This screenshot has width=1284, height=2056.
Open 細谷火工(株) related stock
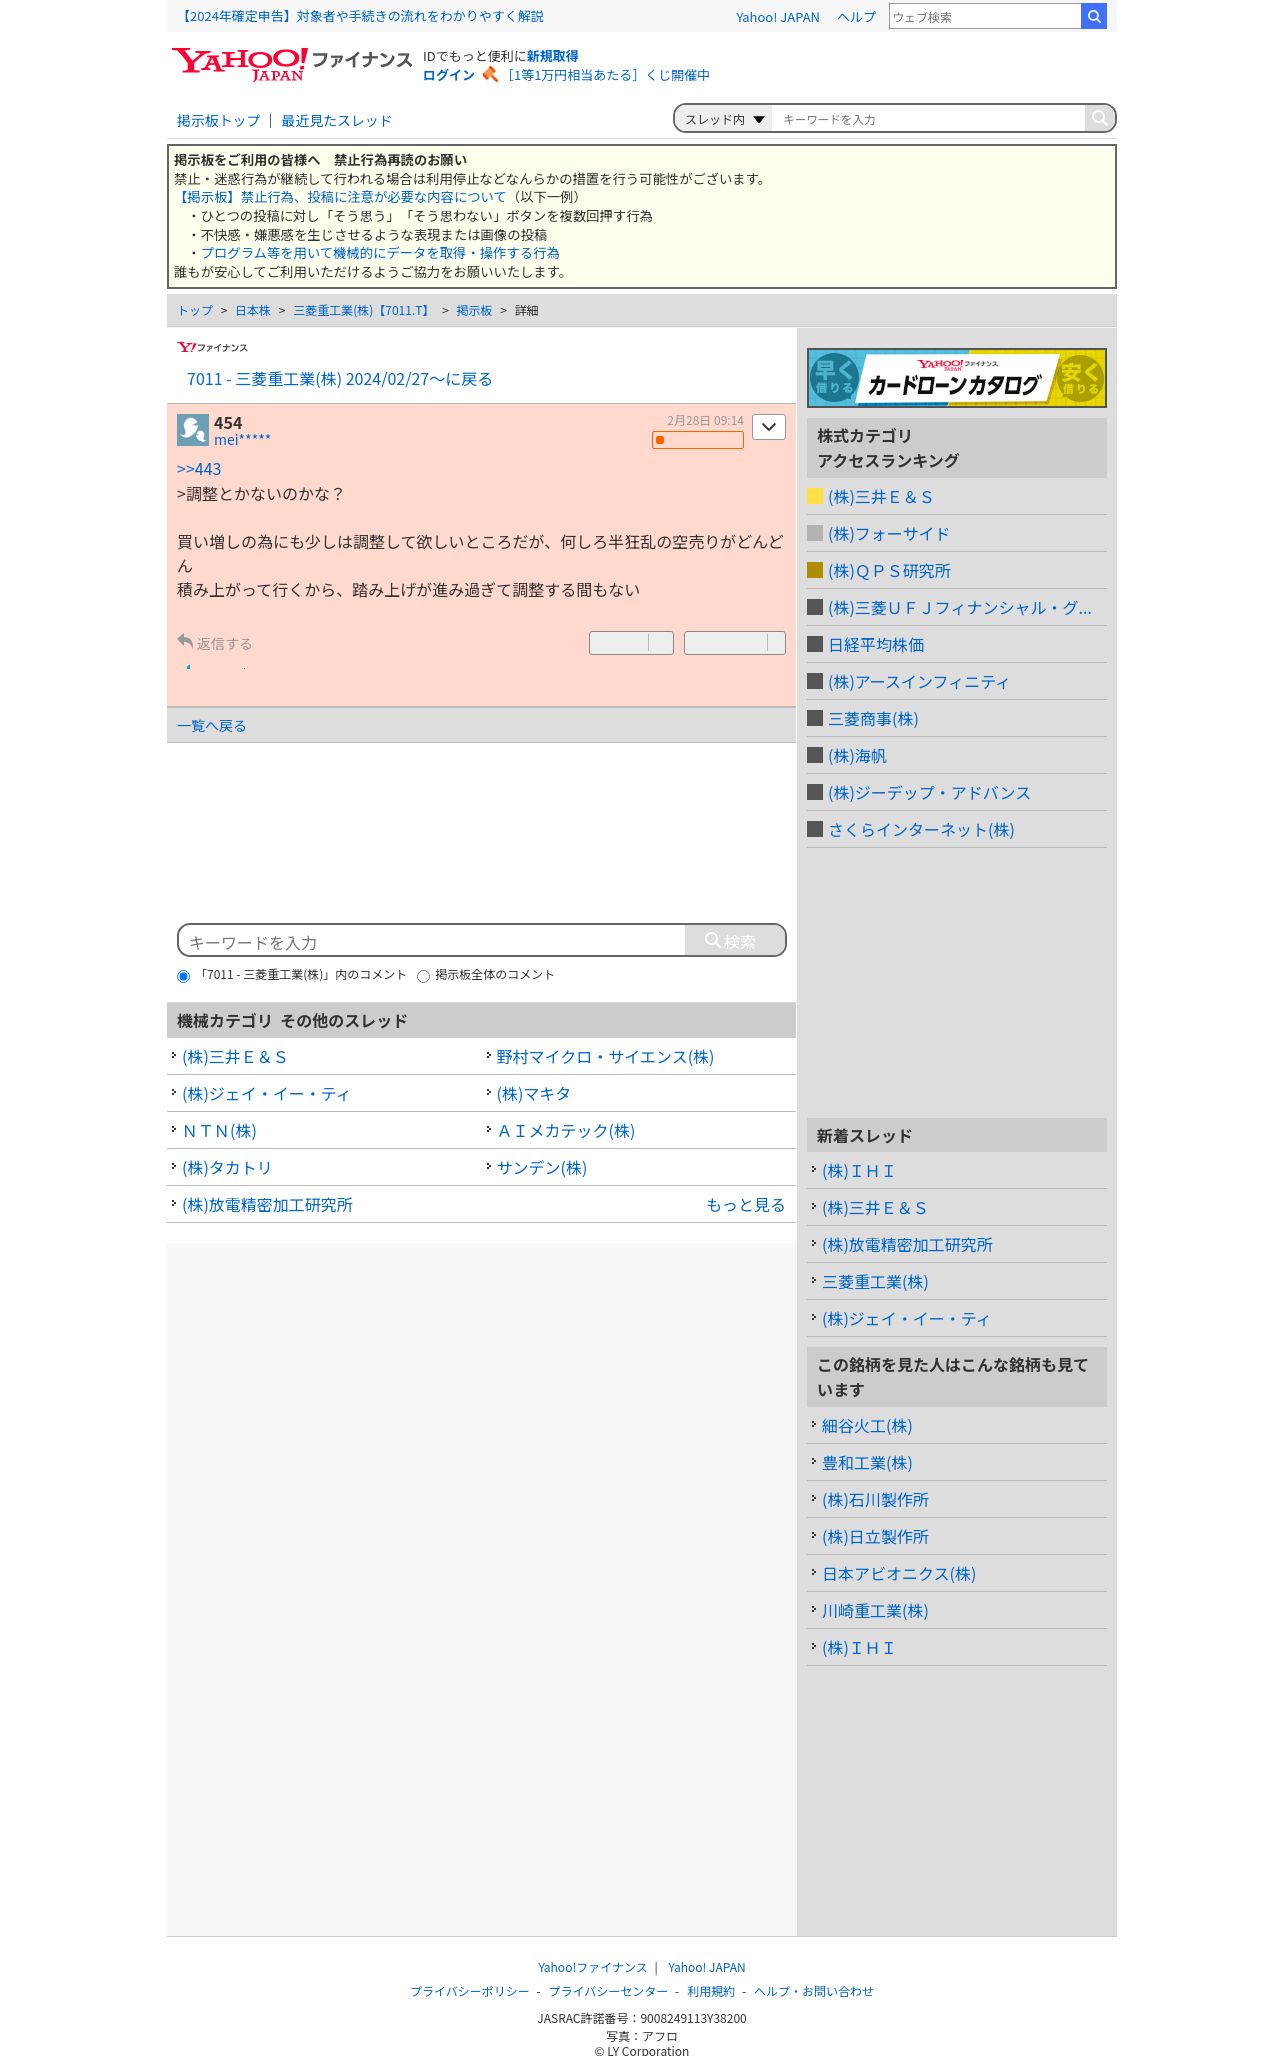coord(867,1426)
